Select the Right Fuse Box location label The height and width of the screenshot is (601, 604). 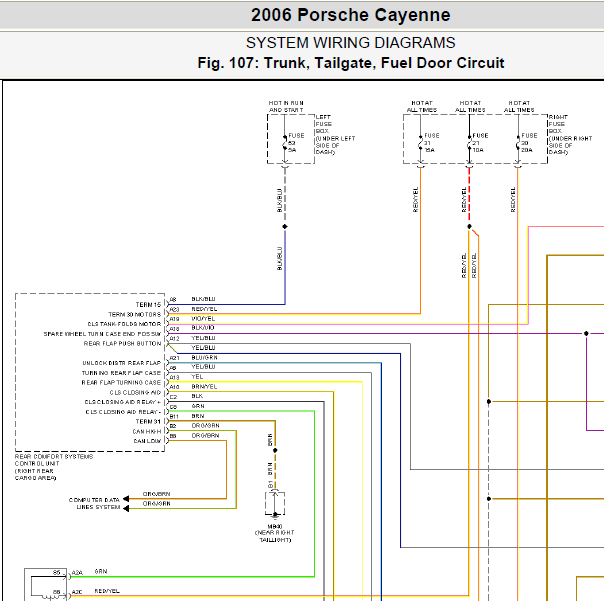(x=570, y=134)
